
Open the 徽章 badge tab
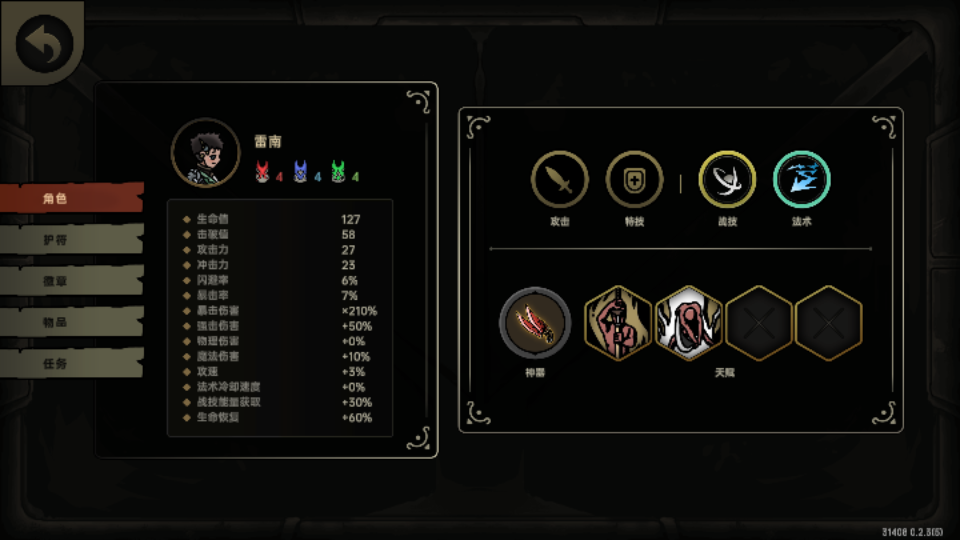point(72,280)
